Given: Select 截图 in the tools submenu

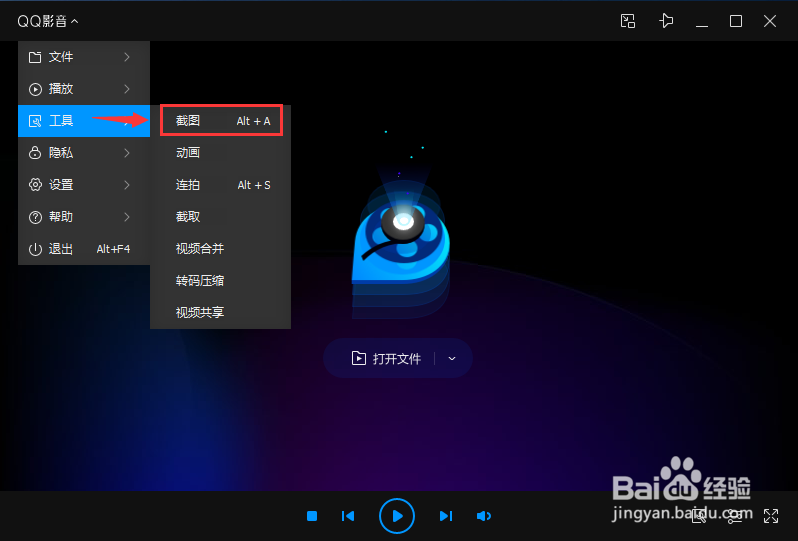Looking at the screenshot, I should click(221, 121).
